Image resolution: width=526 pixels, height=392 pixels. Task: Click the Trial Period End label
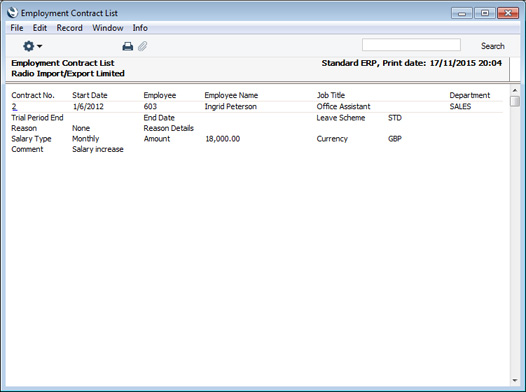37,118
